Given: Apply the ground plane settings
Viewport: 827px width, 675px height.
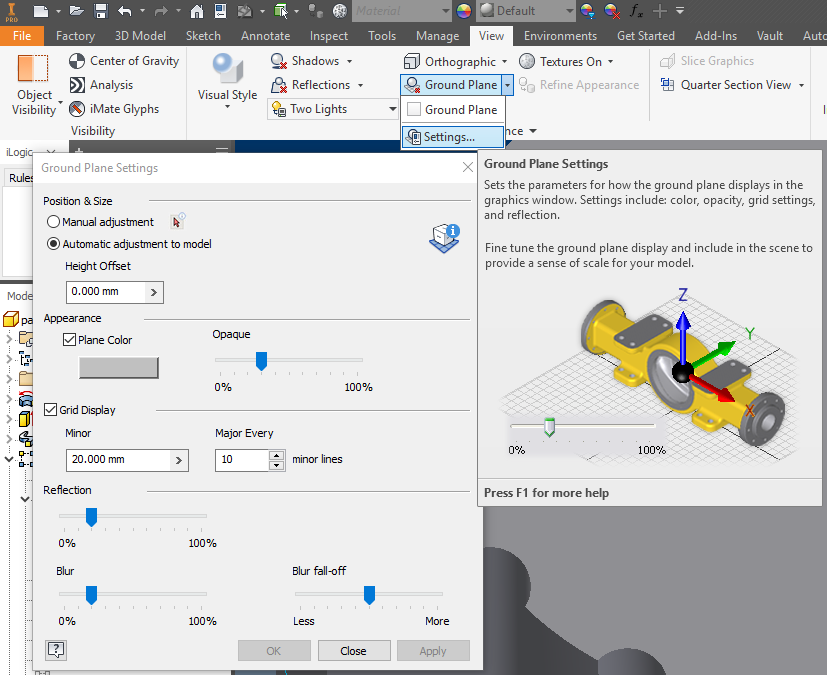Looking at the screenshot, I should (x=433, y=650).
